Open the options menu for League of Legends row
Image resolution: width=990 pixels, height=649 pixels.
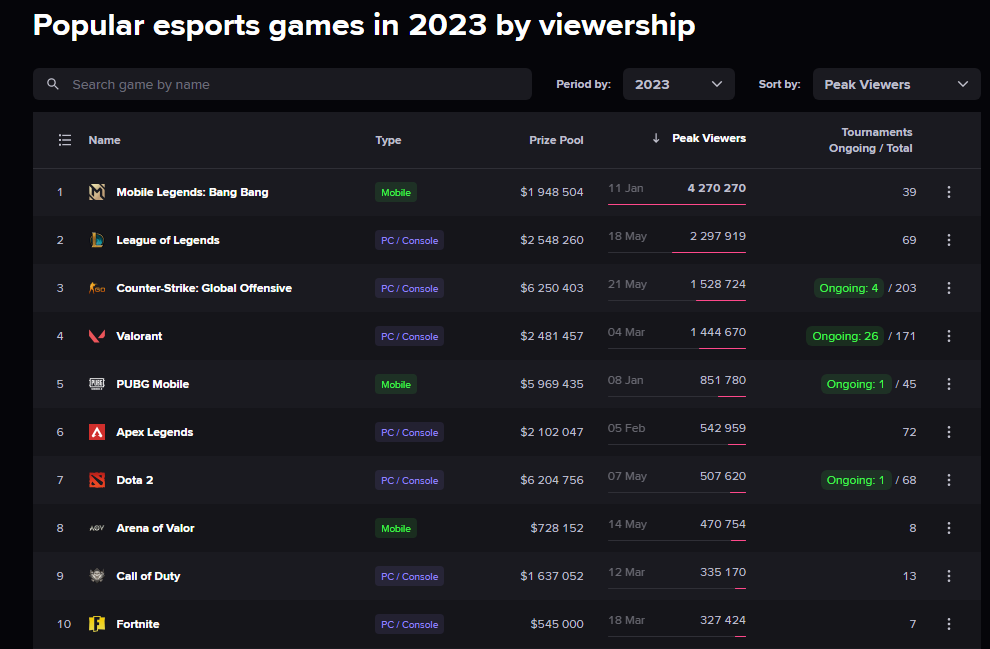948,240
